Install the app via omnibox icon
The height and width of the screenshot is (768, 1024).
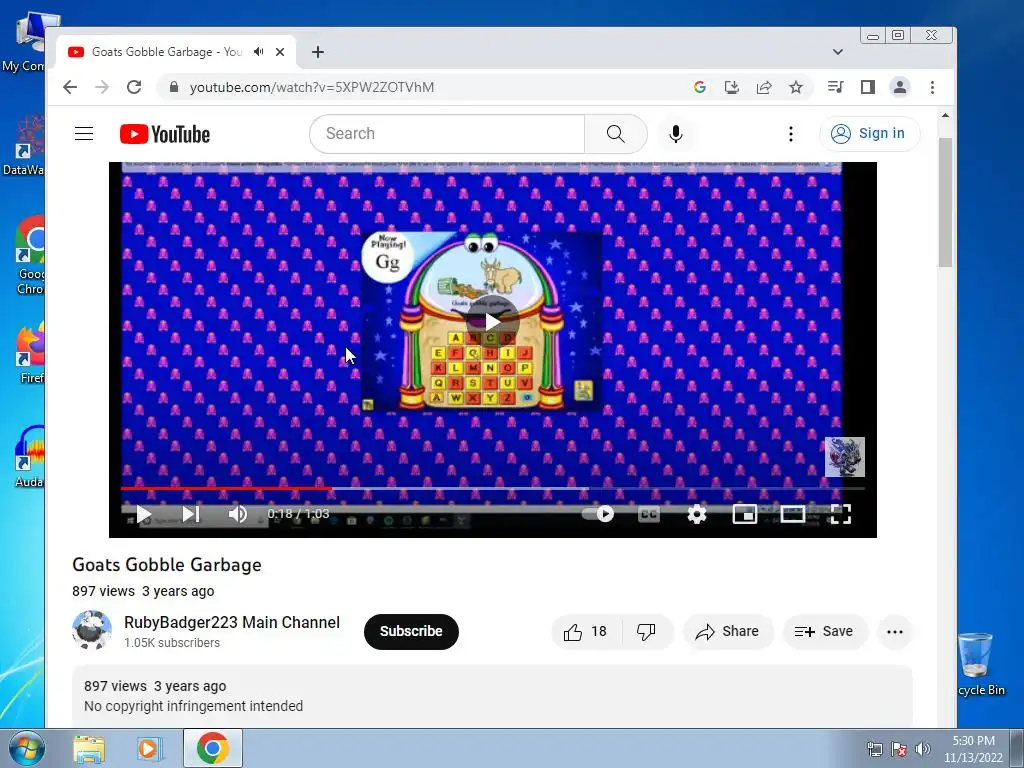coord(731,87)
